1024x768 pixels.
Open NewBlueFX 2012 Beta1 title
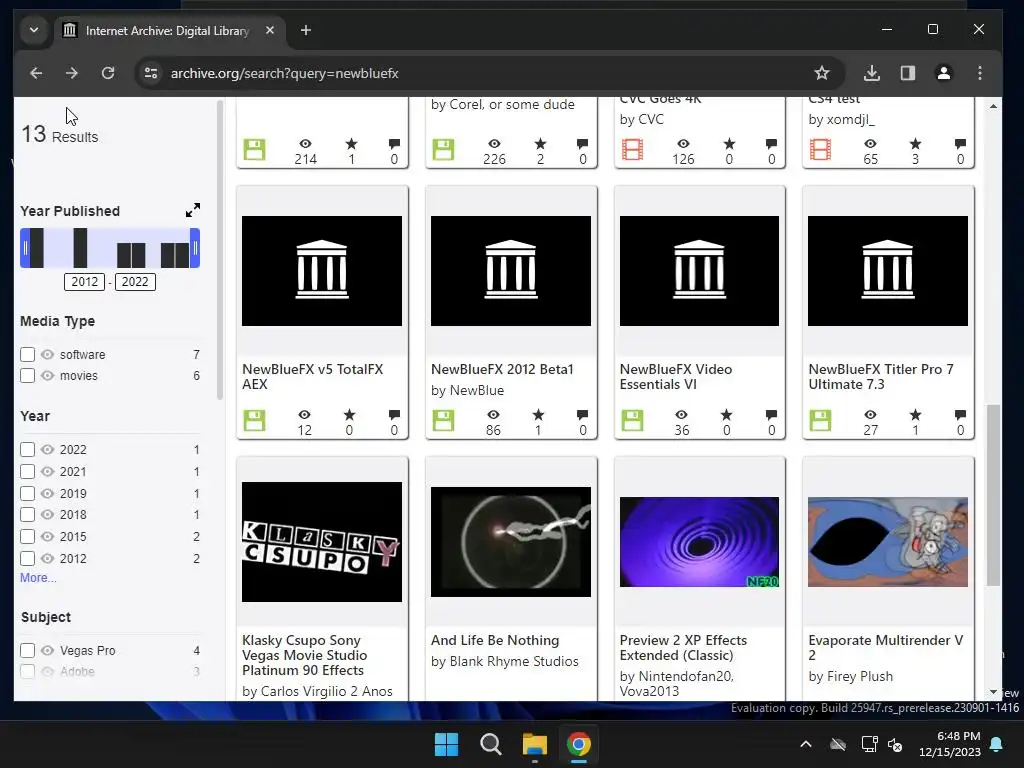click(x=502, y=369)
